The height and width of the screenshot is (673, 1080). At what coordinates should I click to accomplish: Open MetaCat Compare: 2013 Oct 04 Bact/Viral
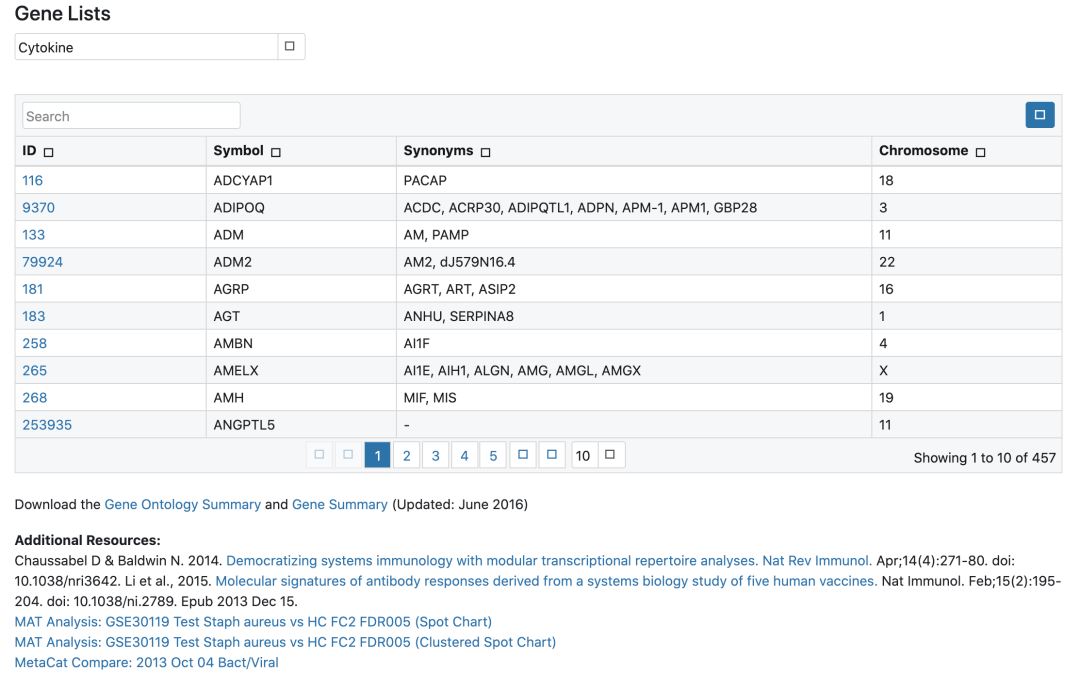coord(146,663)
